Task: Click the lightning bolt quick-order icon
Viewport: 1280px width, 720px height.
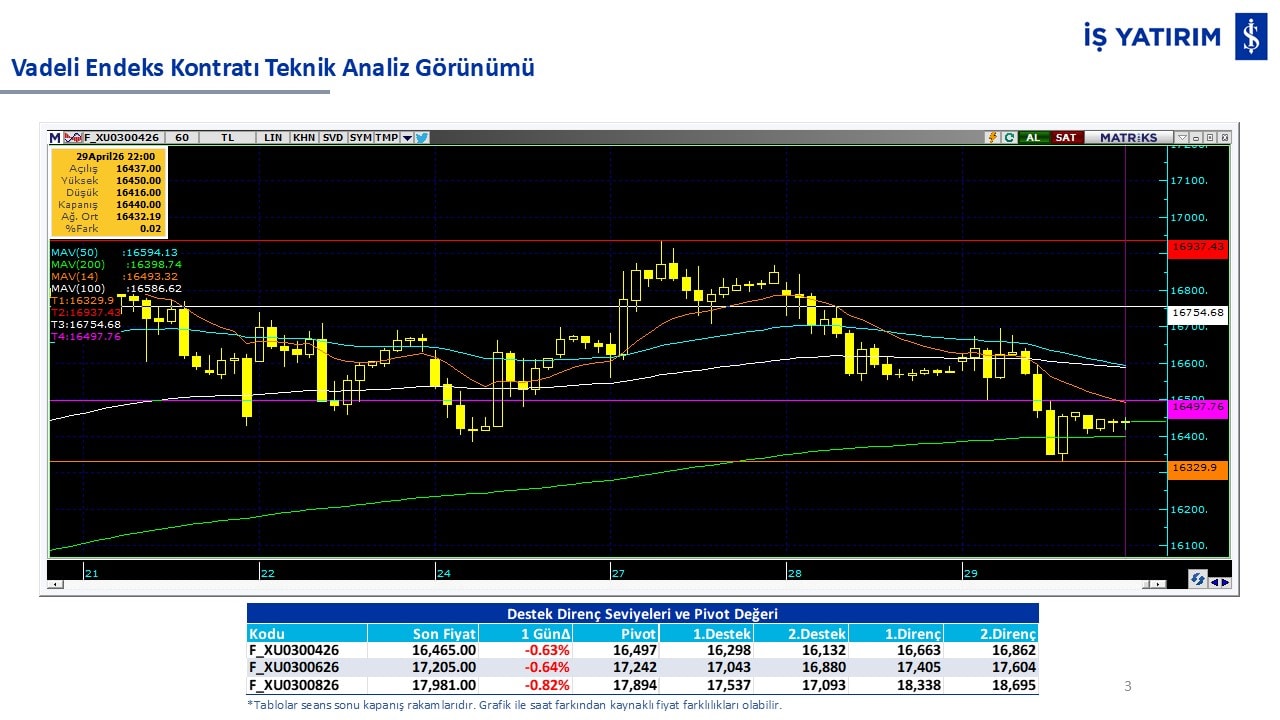Action: [992, 137]
